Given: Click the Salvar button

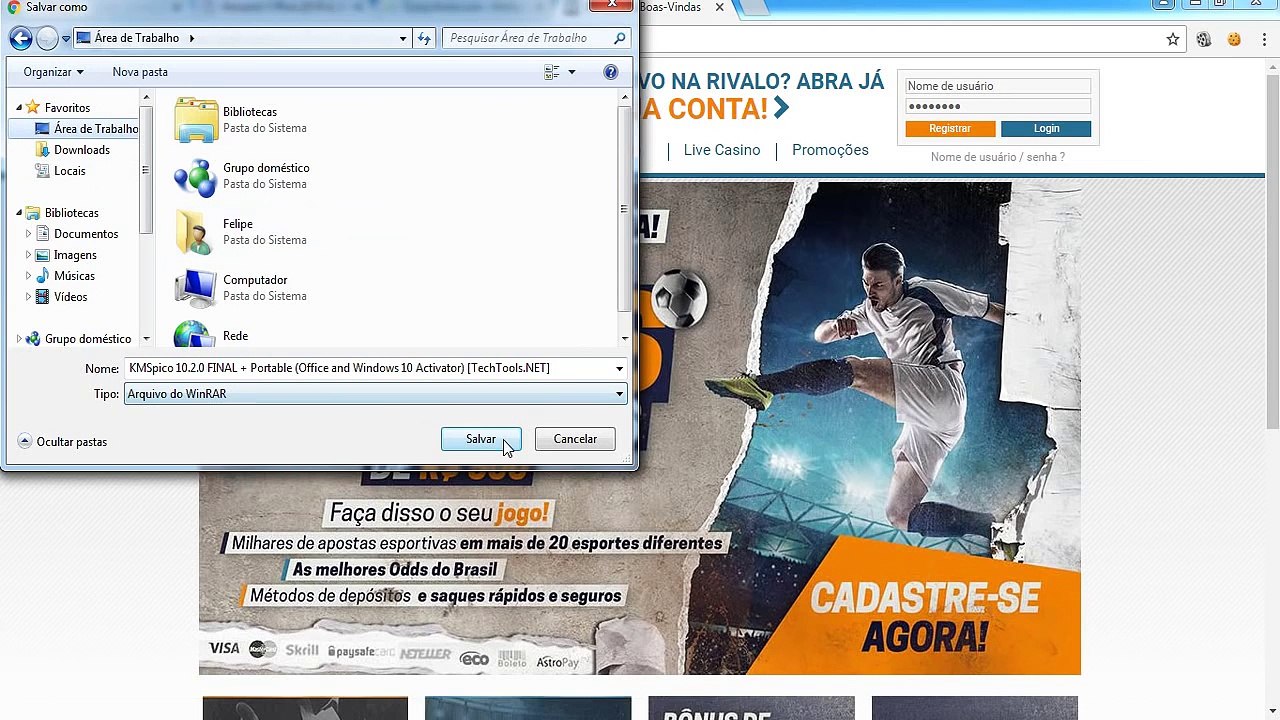Looking at the screenshot, I should click(481, 439).
